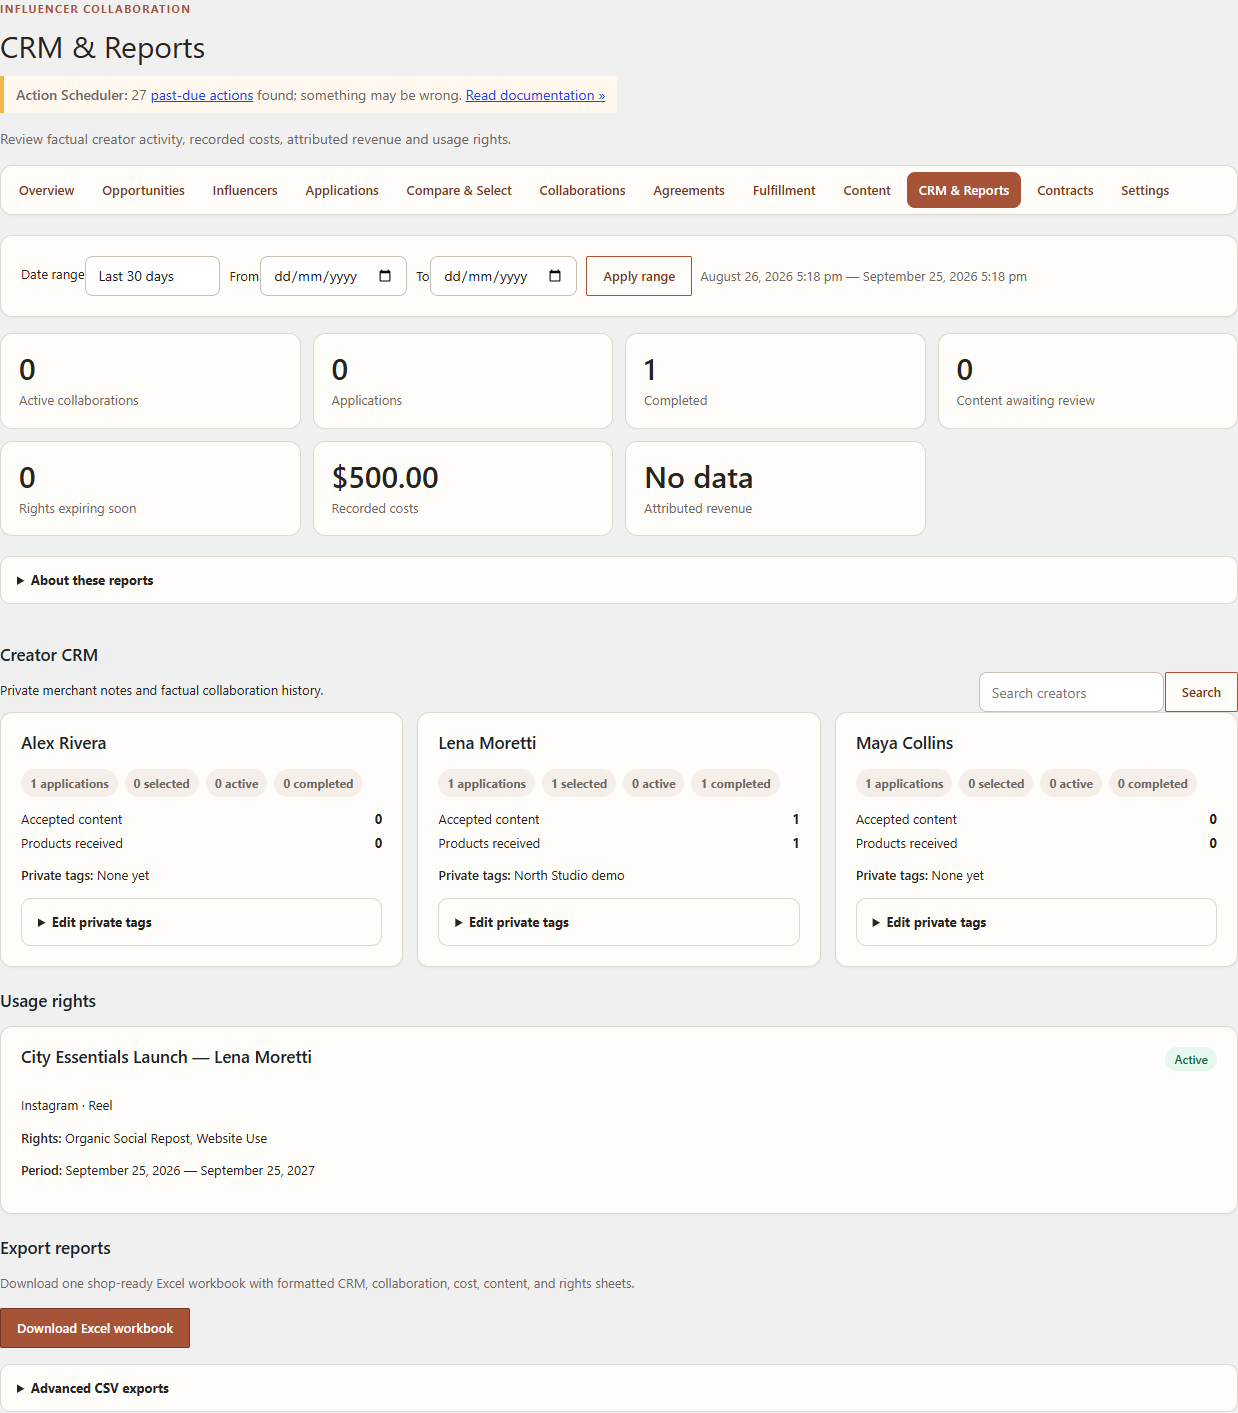Go to the Content tab

867,190
